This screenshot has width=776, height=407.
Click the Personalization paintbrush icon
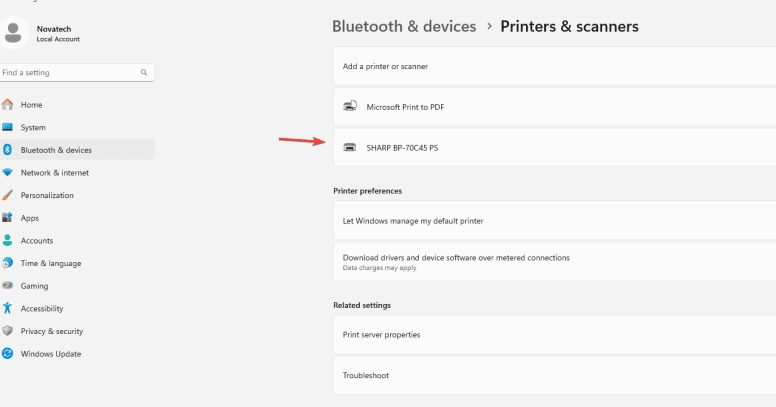(7, 195)
